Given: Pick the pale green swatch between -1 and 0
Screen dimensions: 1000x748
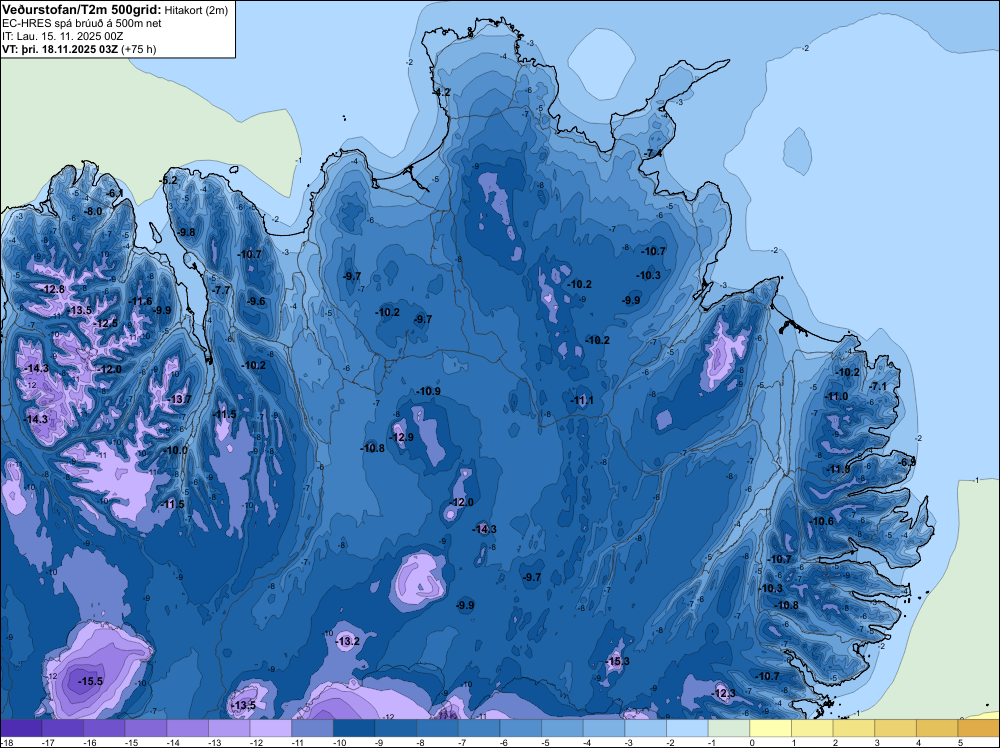Looking at the screenshot, I should tap(729, 728).
